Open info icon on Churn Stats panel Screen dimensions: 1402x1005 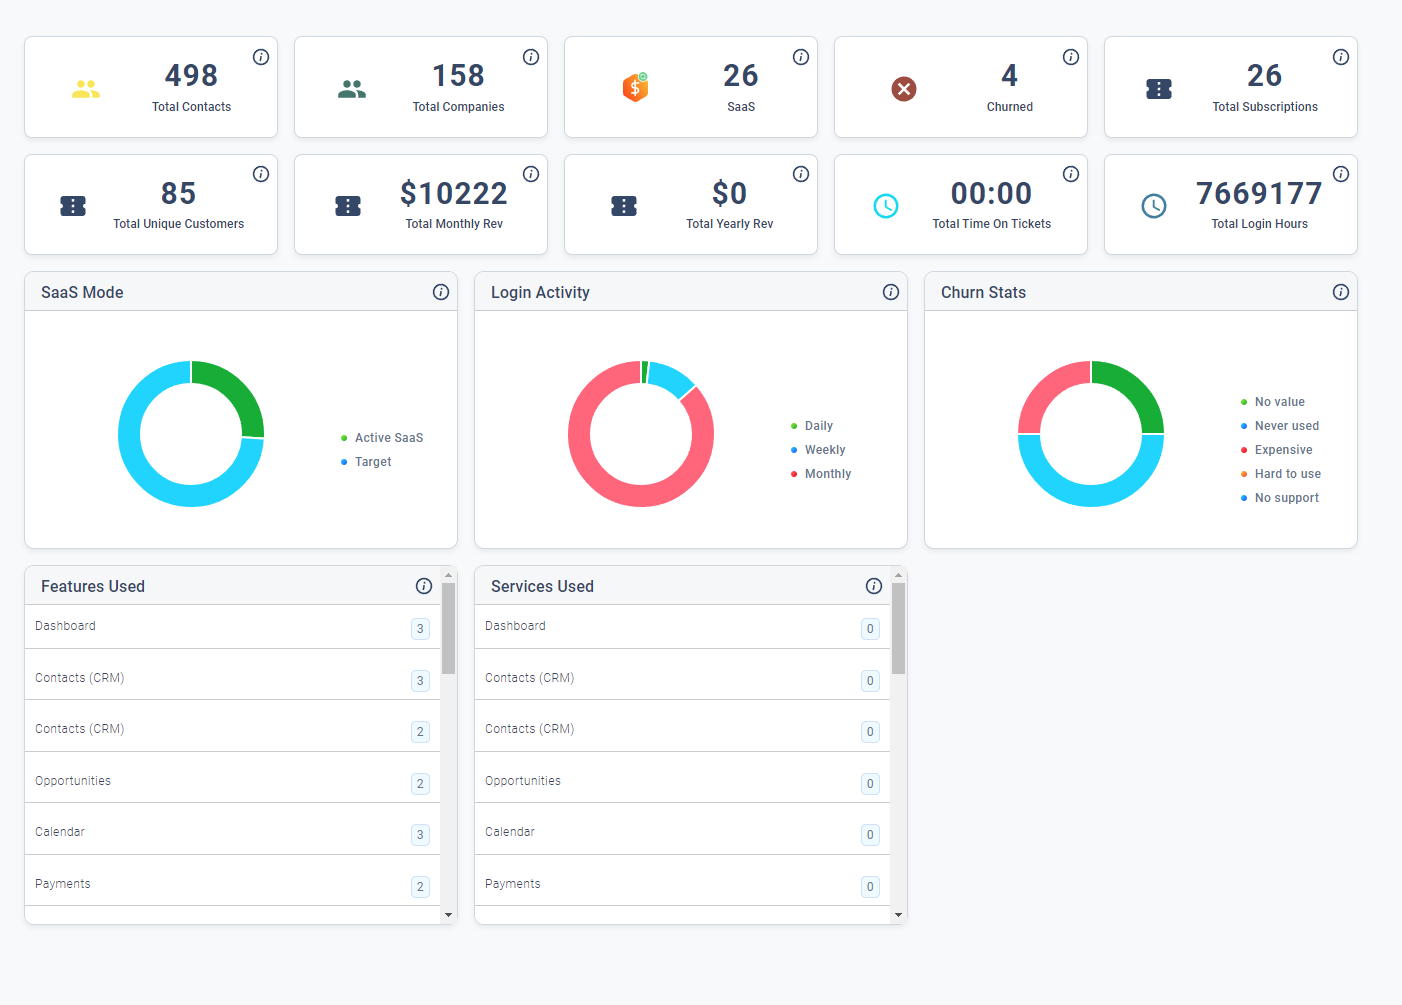1341,292
